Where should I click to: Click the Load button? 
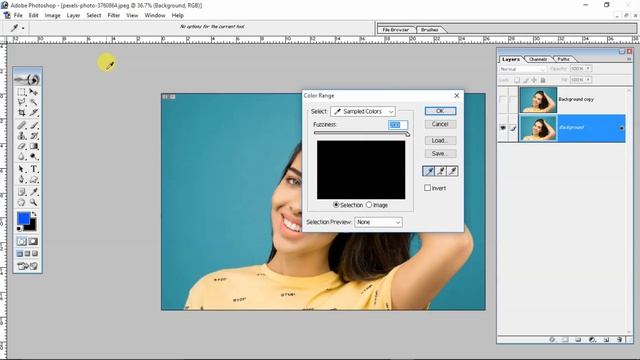[440, 140]
